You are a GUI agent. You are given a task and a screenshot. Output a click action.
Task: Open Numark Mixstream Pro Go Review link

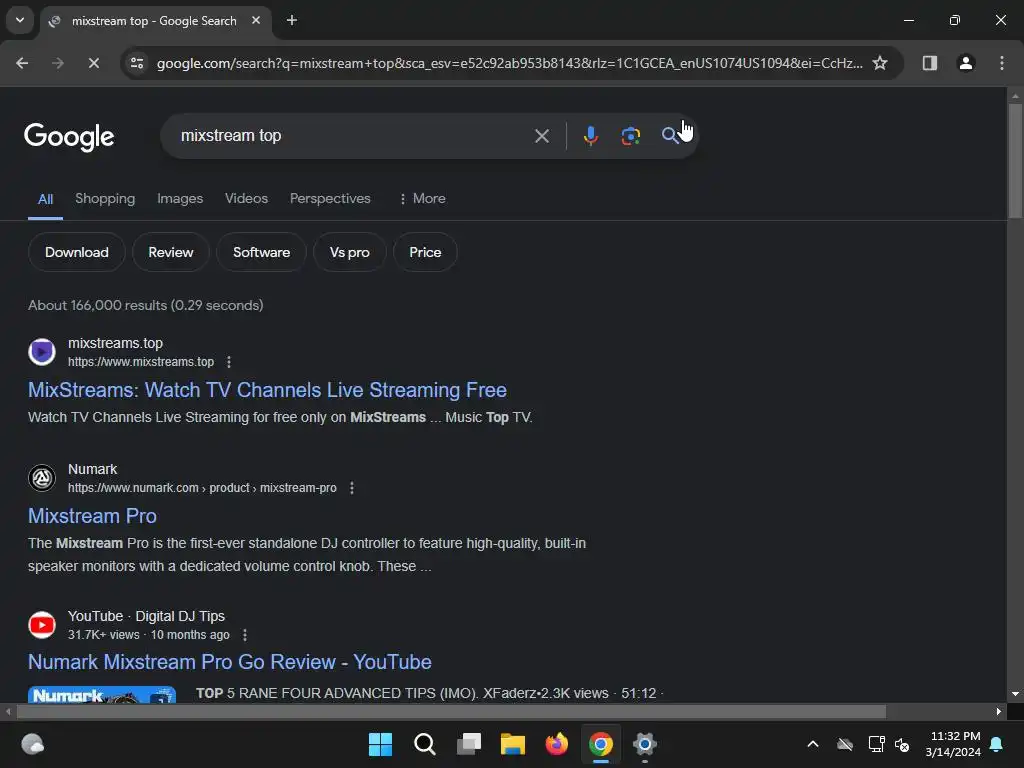[x=229, y=662]
